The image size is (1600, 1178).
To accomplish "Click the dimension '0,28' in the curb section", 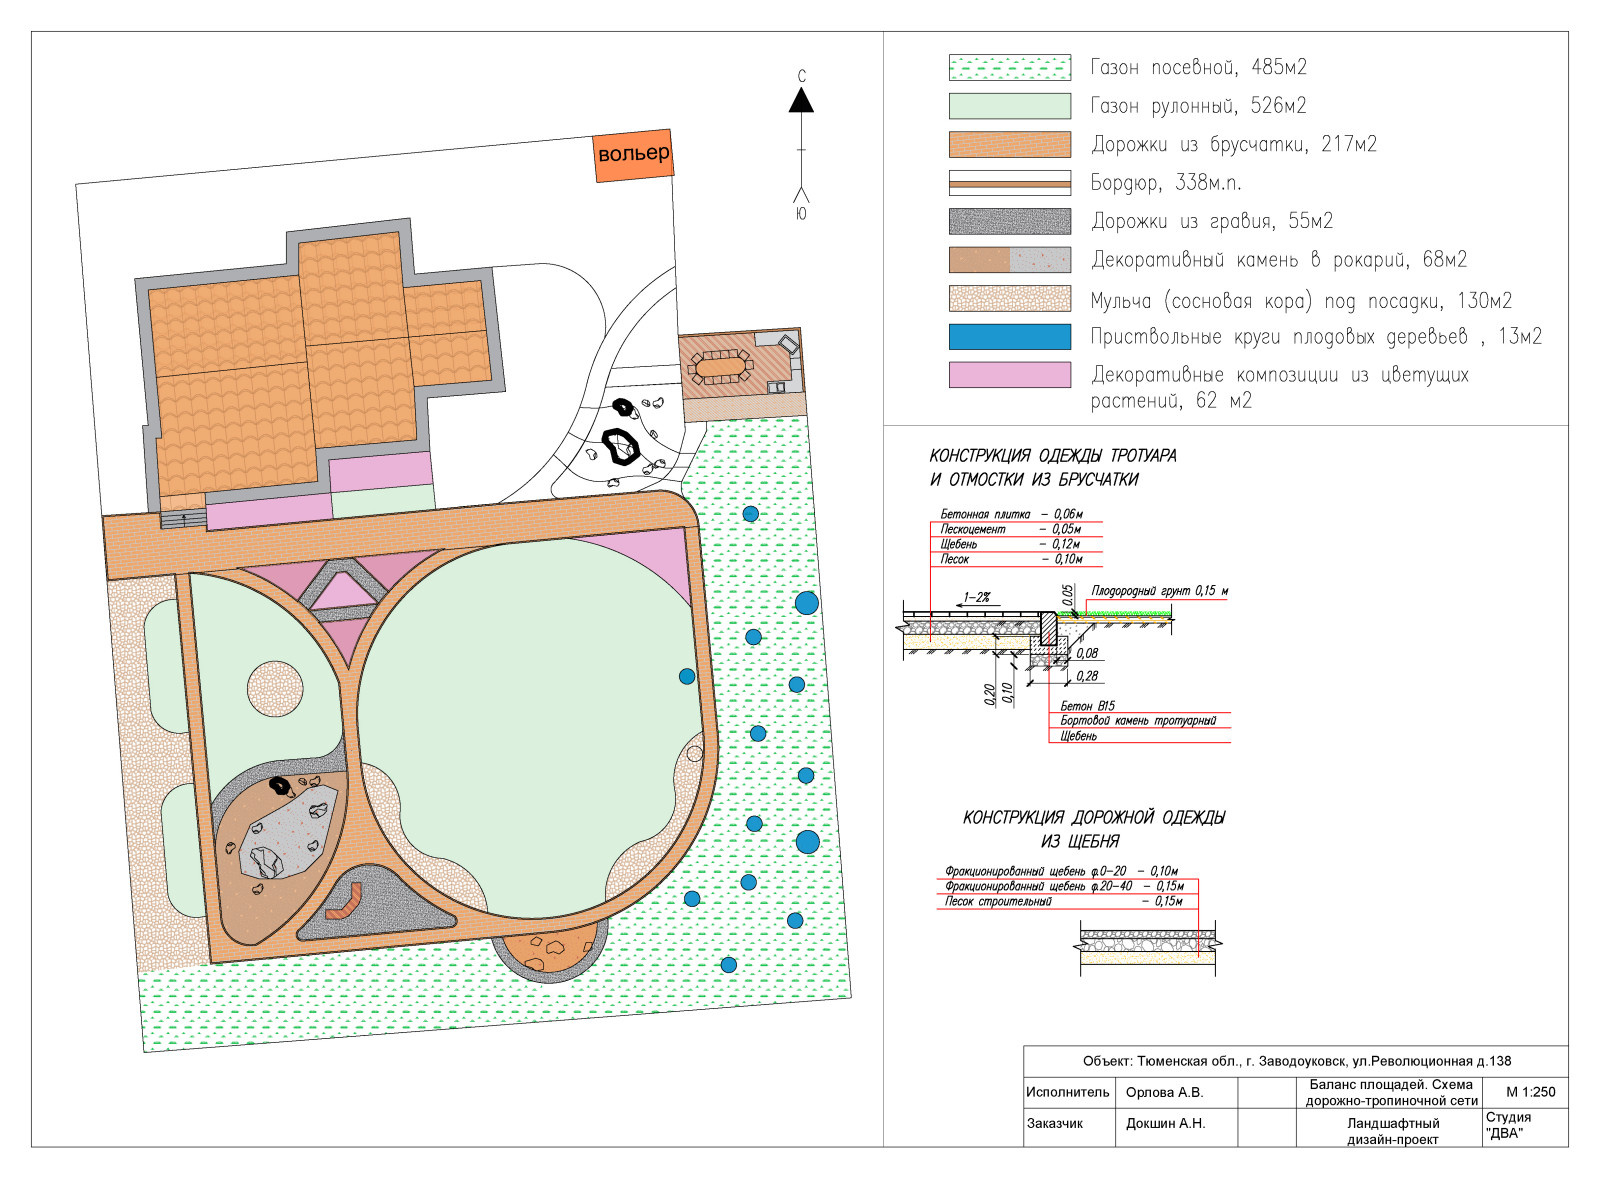I will tap(1087, 677).
